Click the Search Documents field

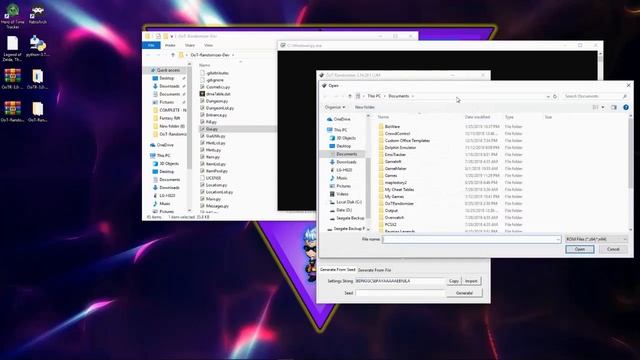595,96
